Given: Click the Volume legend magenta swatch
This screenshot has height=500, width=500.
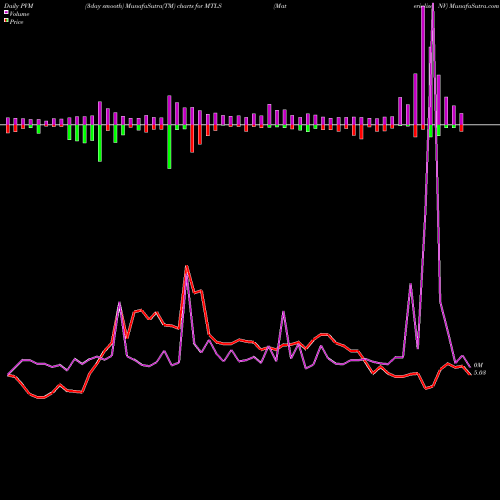Looking at the screenshot, I should (6, 12).
